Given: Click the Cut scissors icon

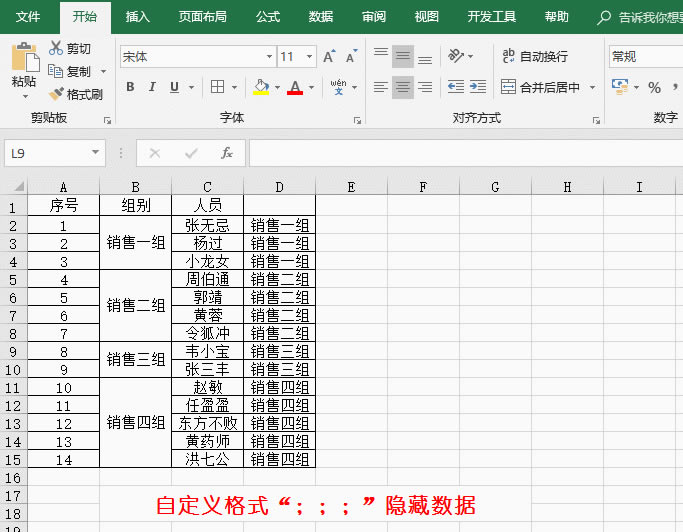Looking at the screenshot, I should [56, 48].
